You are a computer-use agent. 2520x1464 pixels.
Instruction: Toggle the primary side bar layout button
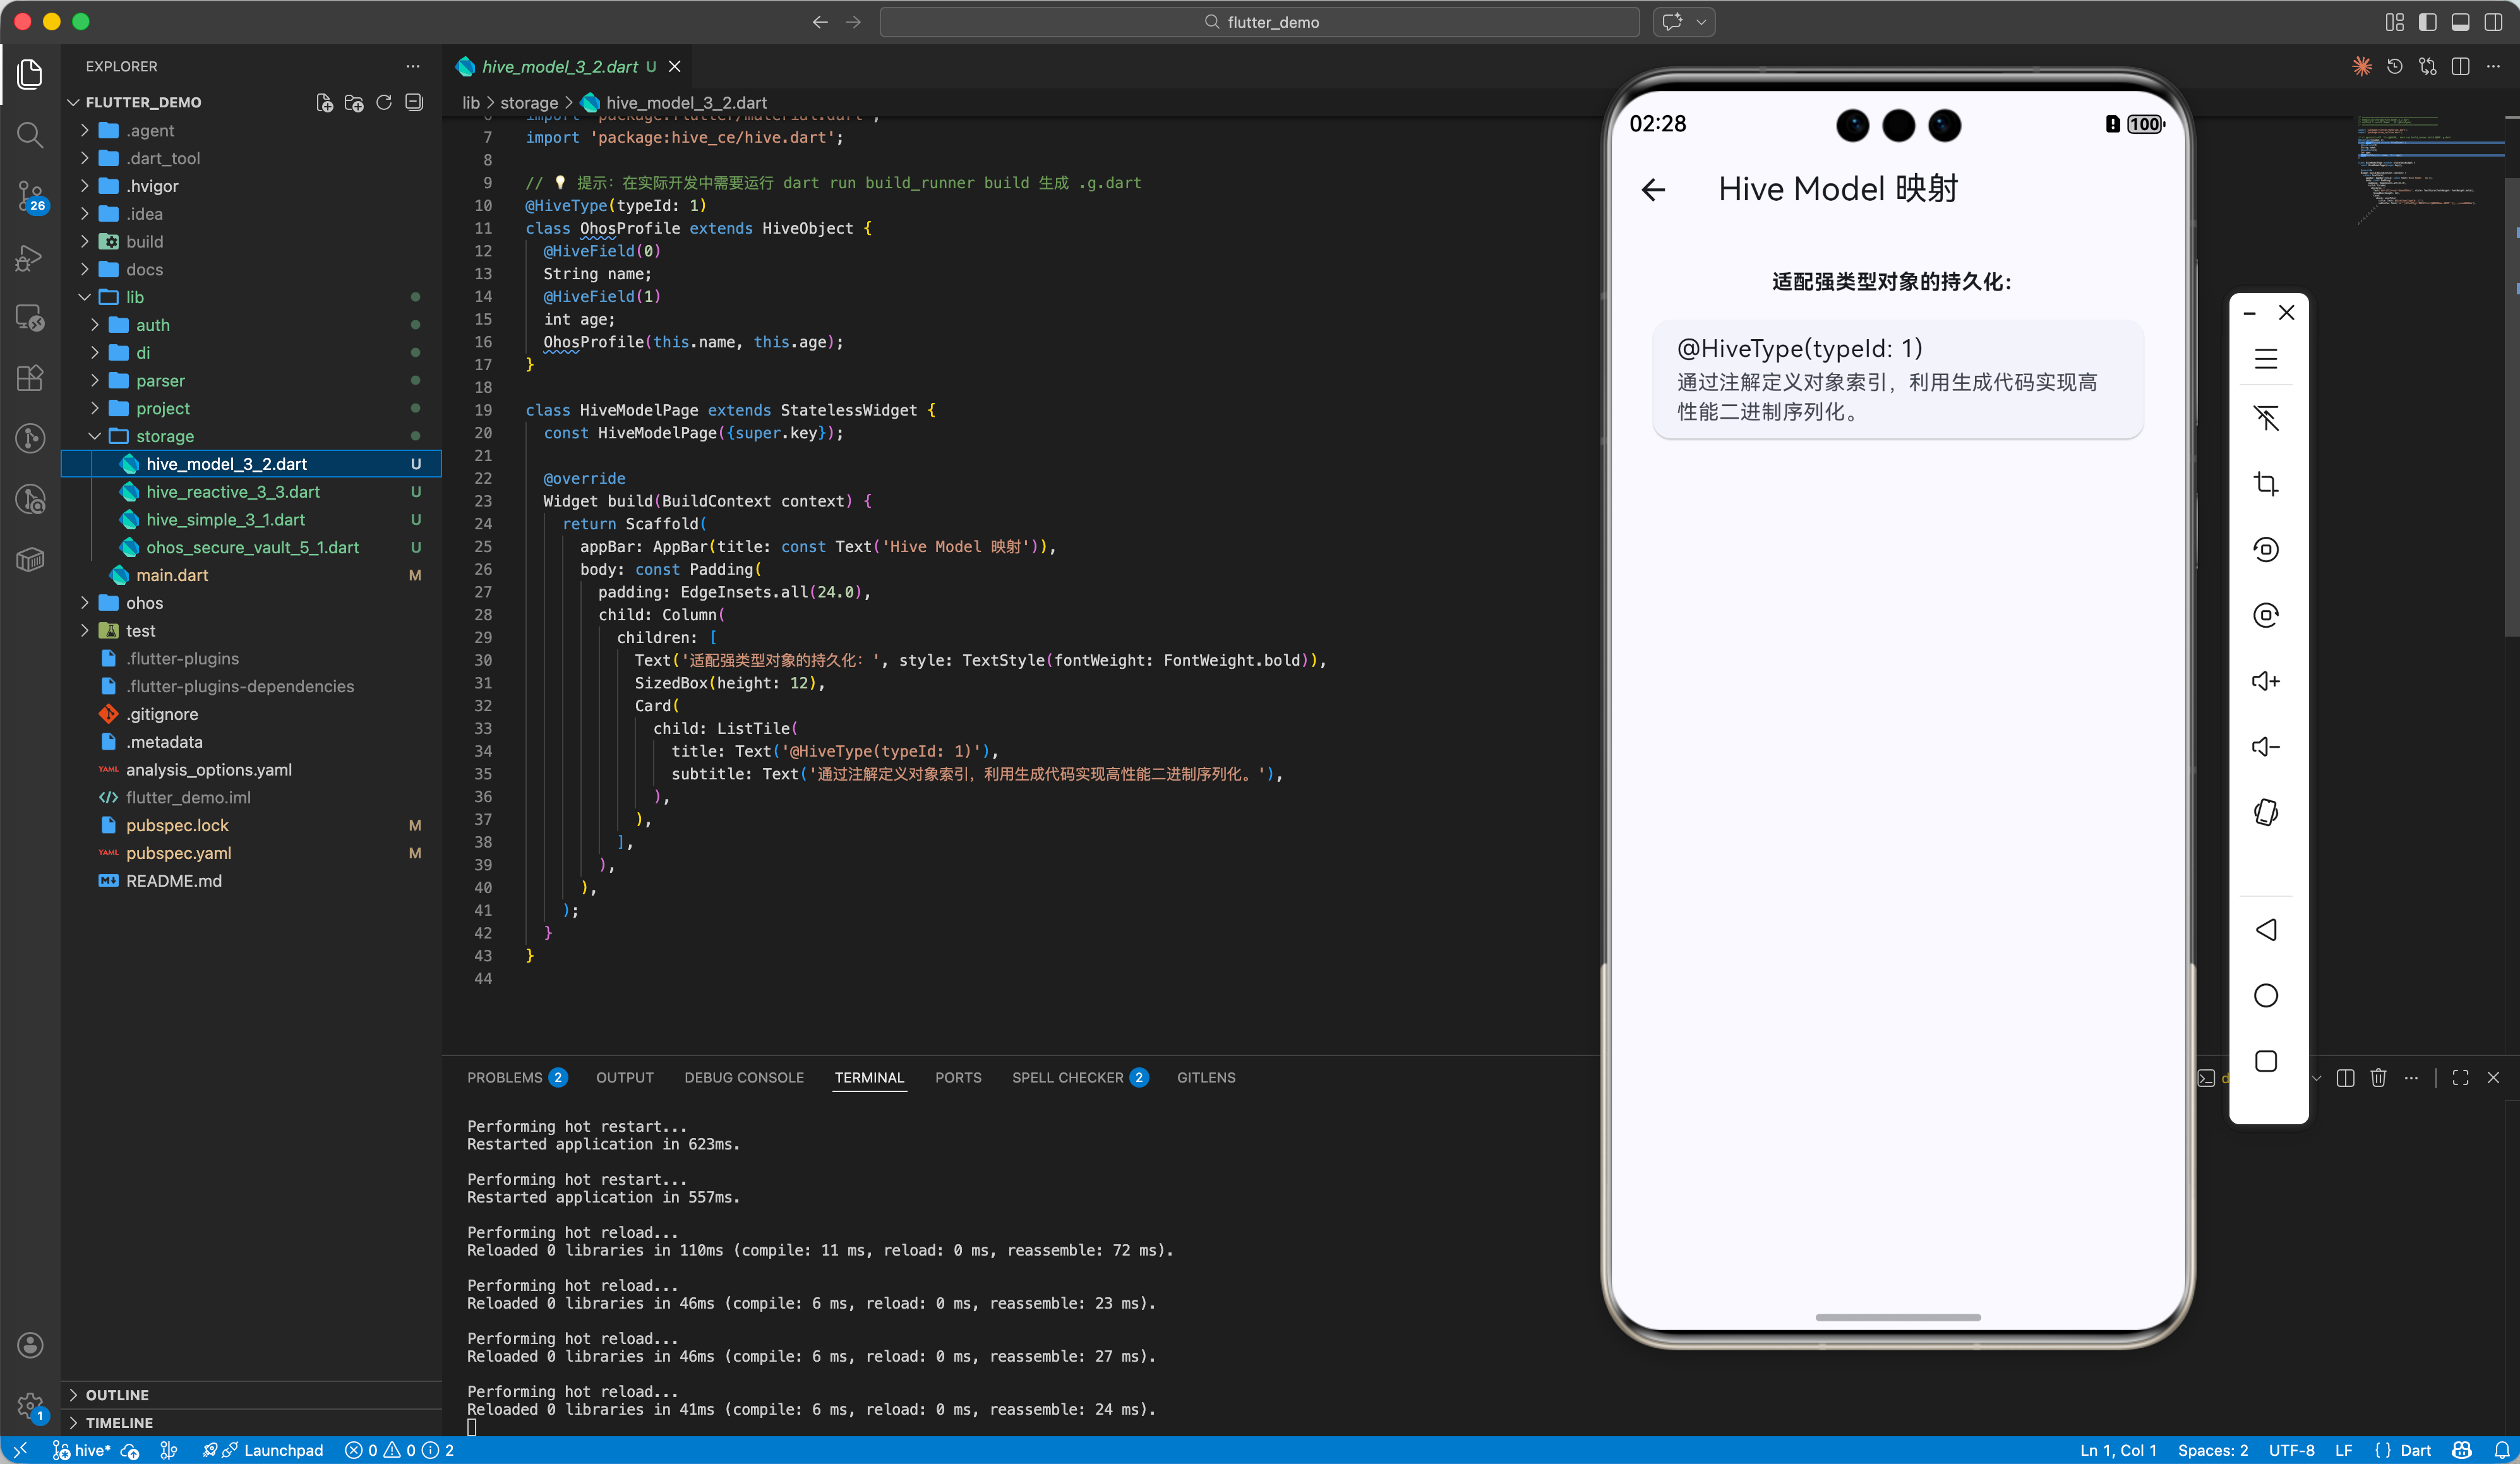2428,22
